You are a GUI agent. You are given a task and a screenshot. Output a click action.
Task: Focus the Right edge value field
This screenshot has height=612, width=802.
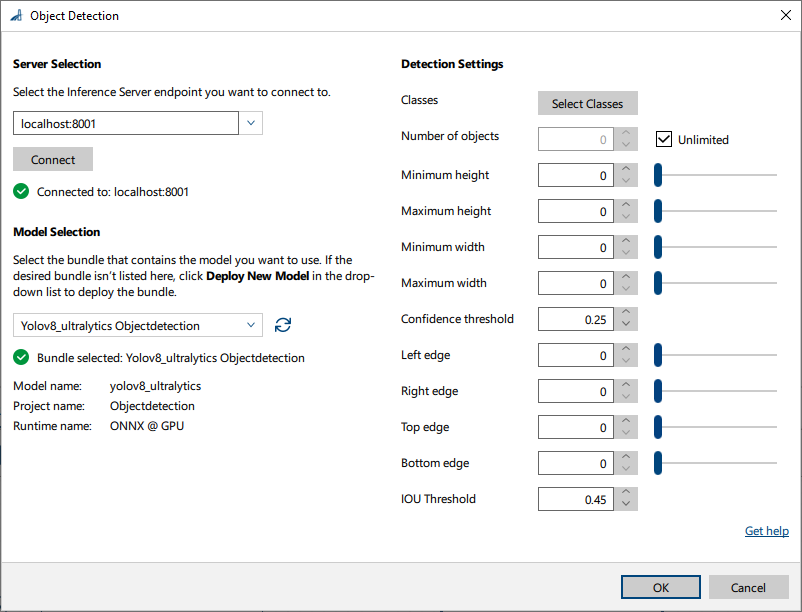pyautogui.click(x=575, y=391)
